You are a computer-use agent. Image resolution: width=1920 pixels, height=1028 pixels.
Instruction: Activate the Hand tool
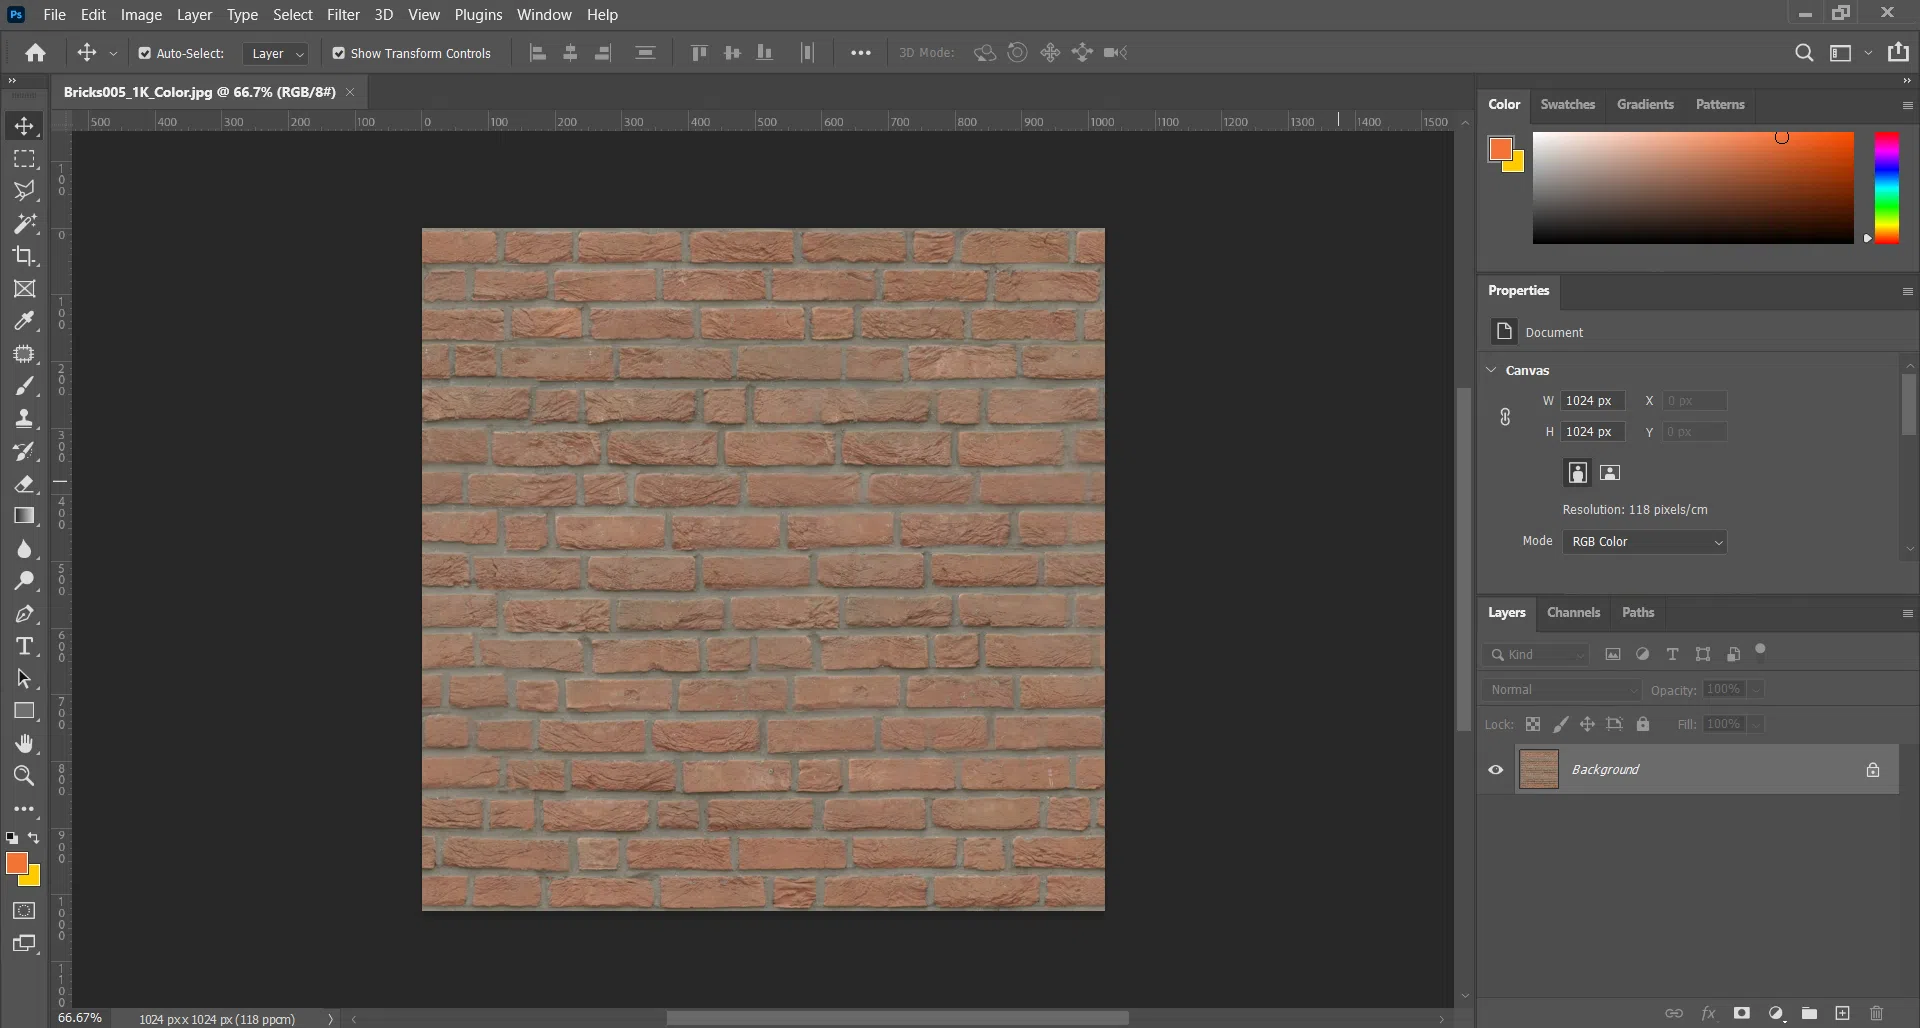click(24, 743)
